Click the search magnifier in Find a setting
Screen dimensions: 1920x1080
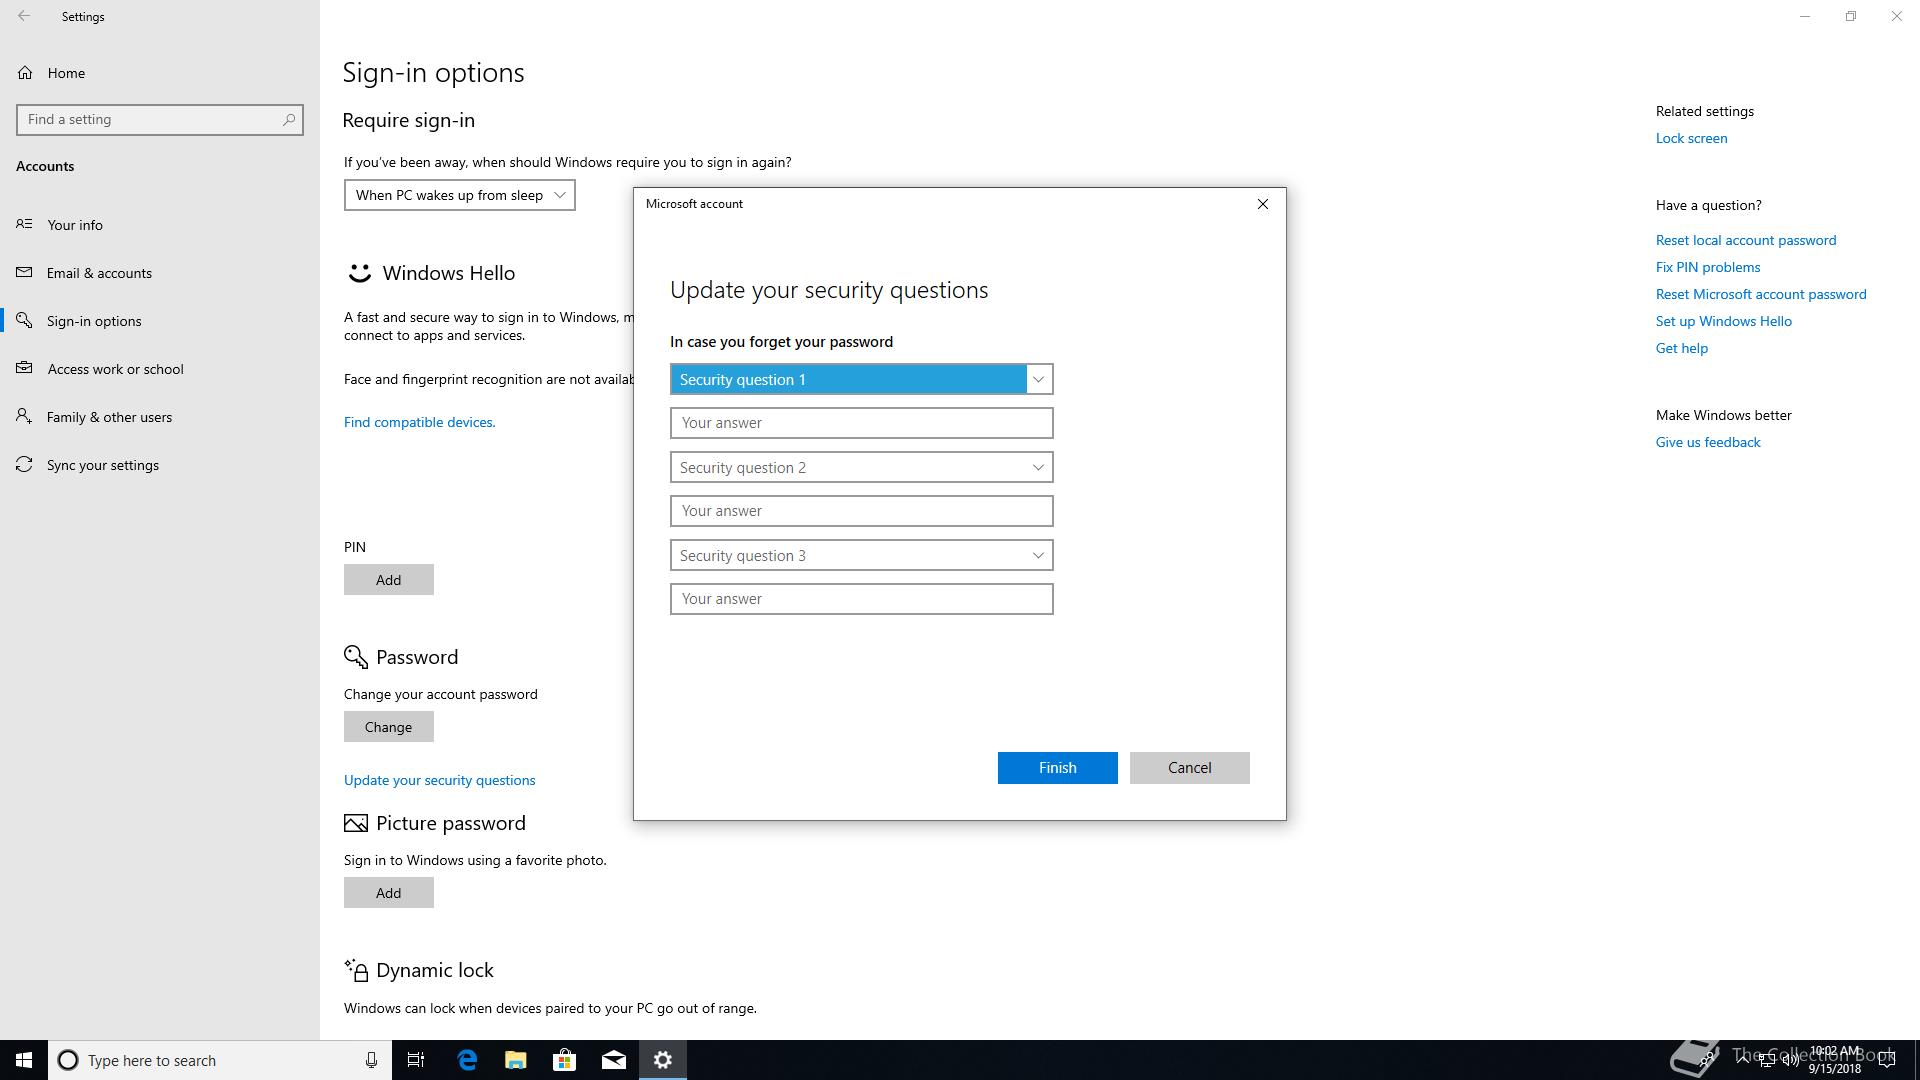click(x=289, y=119)
